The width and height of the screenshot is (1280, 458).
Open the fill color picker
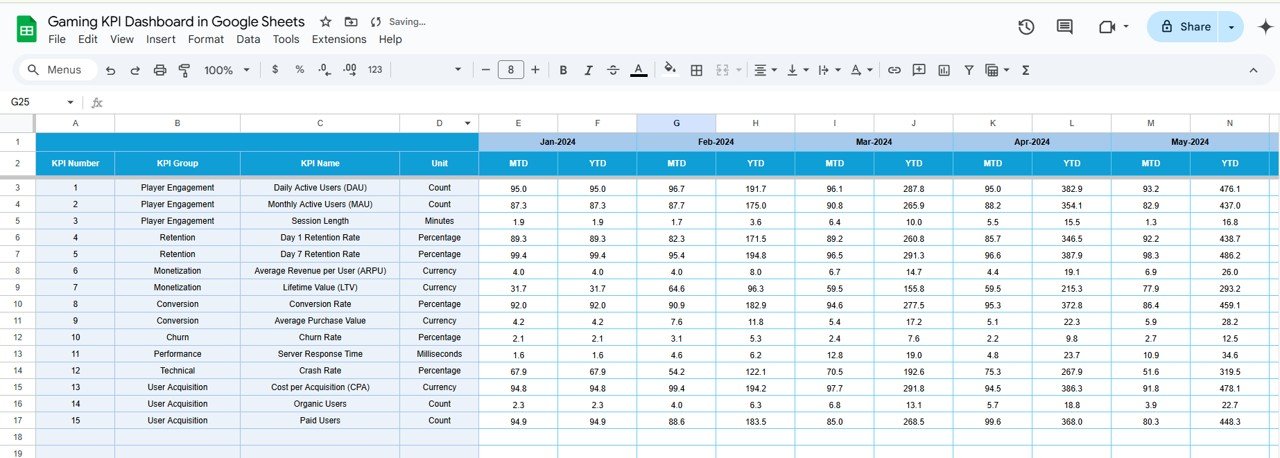click(x=670, y=70)
